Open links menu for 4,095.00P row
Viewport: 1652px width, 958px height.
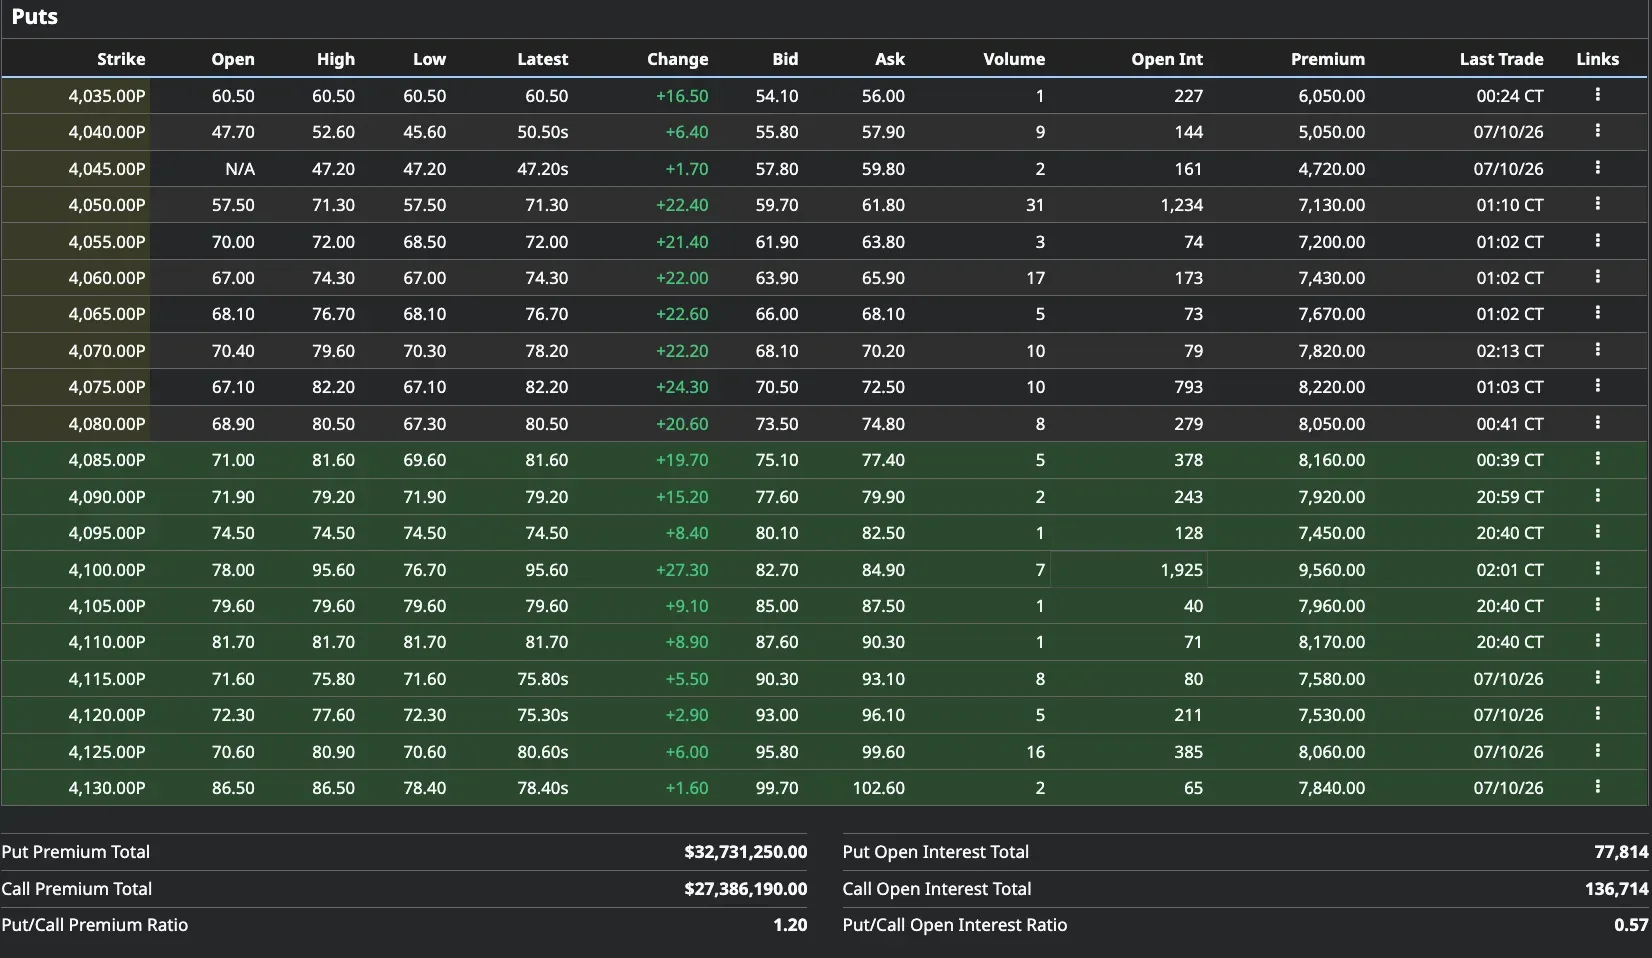pyautogui.click(x=1597, y=532)
